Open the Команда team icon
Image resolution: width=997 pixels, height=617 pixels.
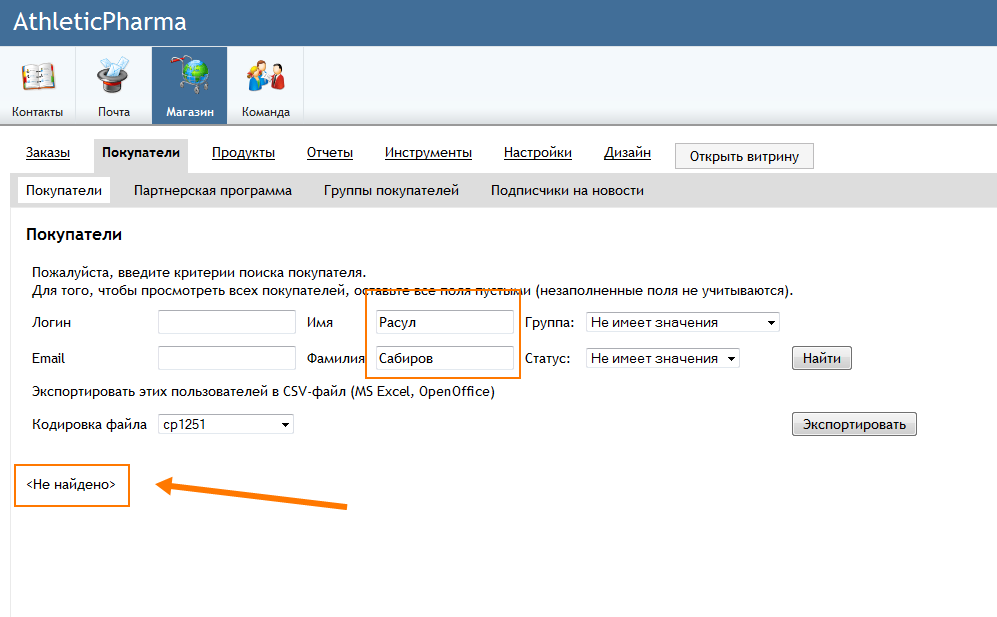(265, 78)
